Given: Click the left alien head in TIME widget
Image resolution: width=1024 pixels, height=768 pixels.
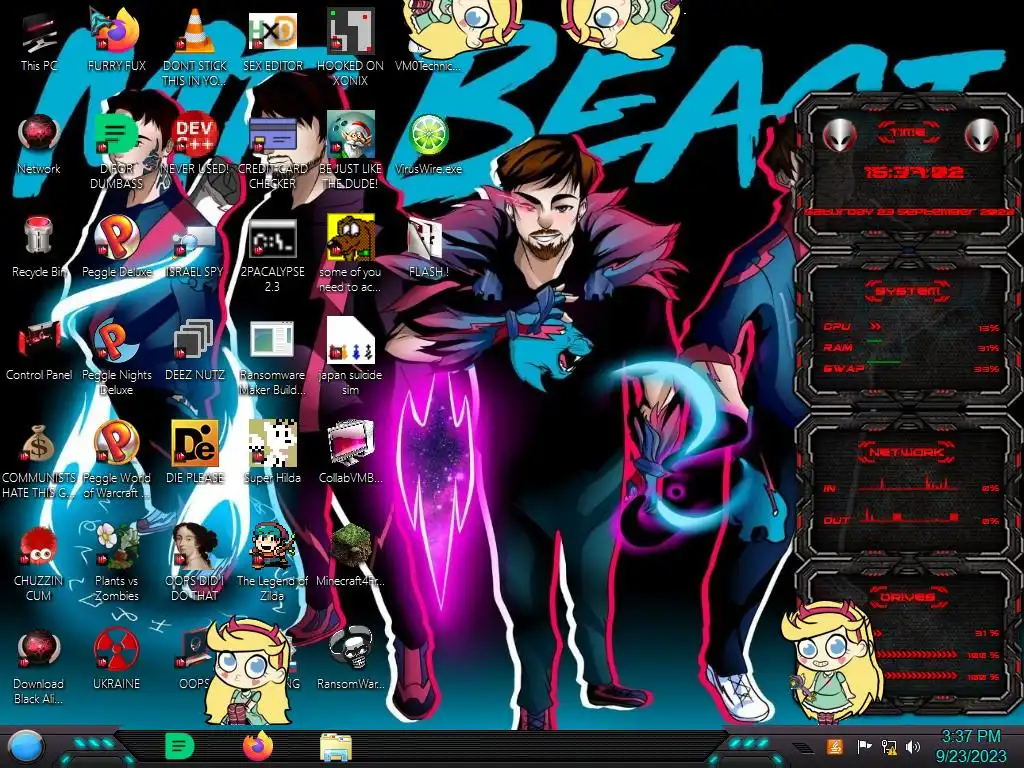Looking at the screenshot, I should (x=839, y=136).
